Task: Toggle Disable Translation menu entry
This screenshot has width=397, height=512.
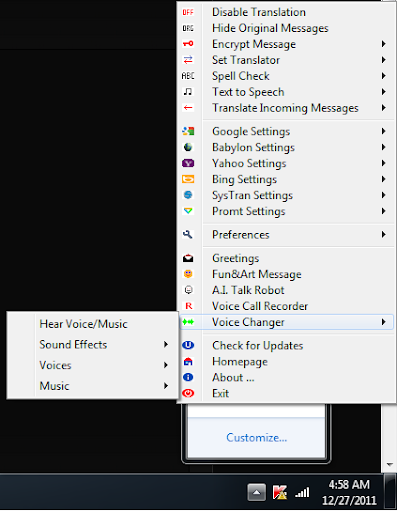Action: click(x=286, y=12)
